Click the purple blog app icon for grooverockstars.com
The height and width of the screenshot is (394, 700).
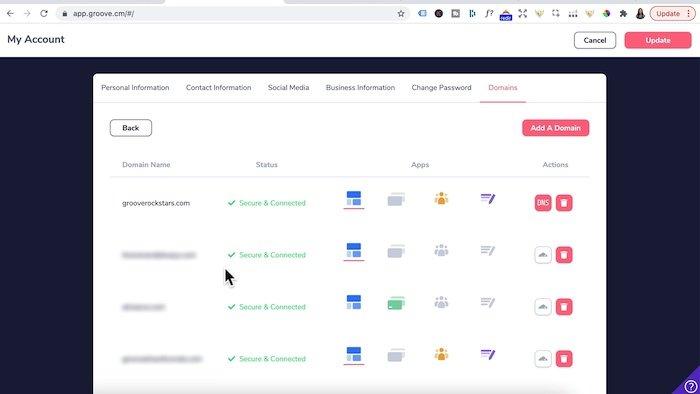pos(488,199)
